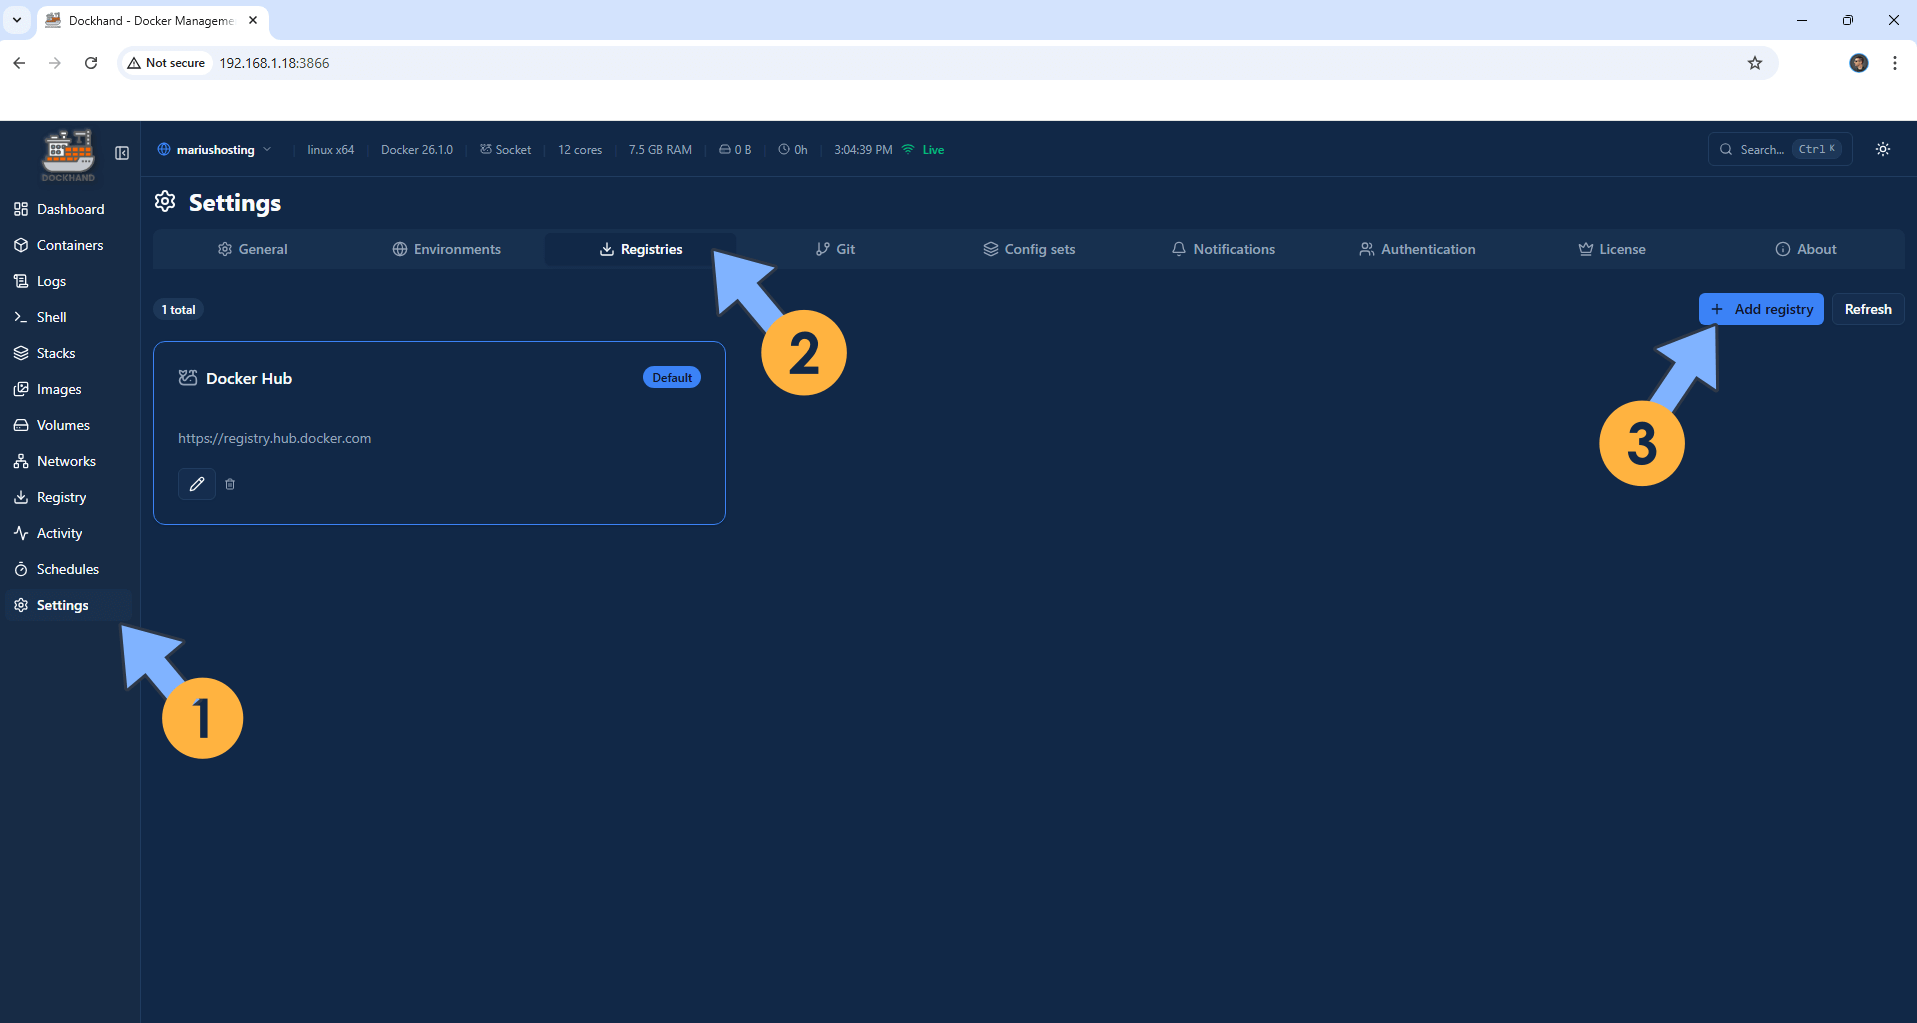
Task: Open the Networks section
Action: (x=66, y=461)
